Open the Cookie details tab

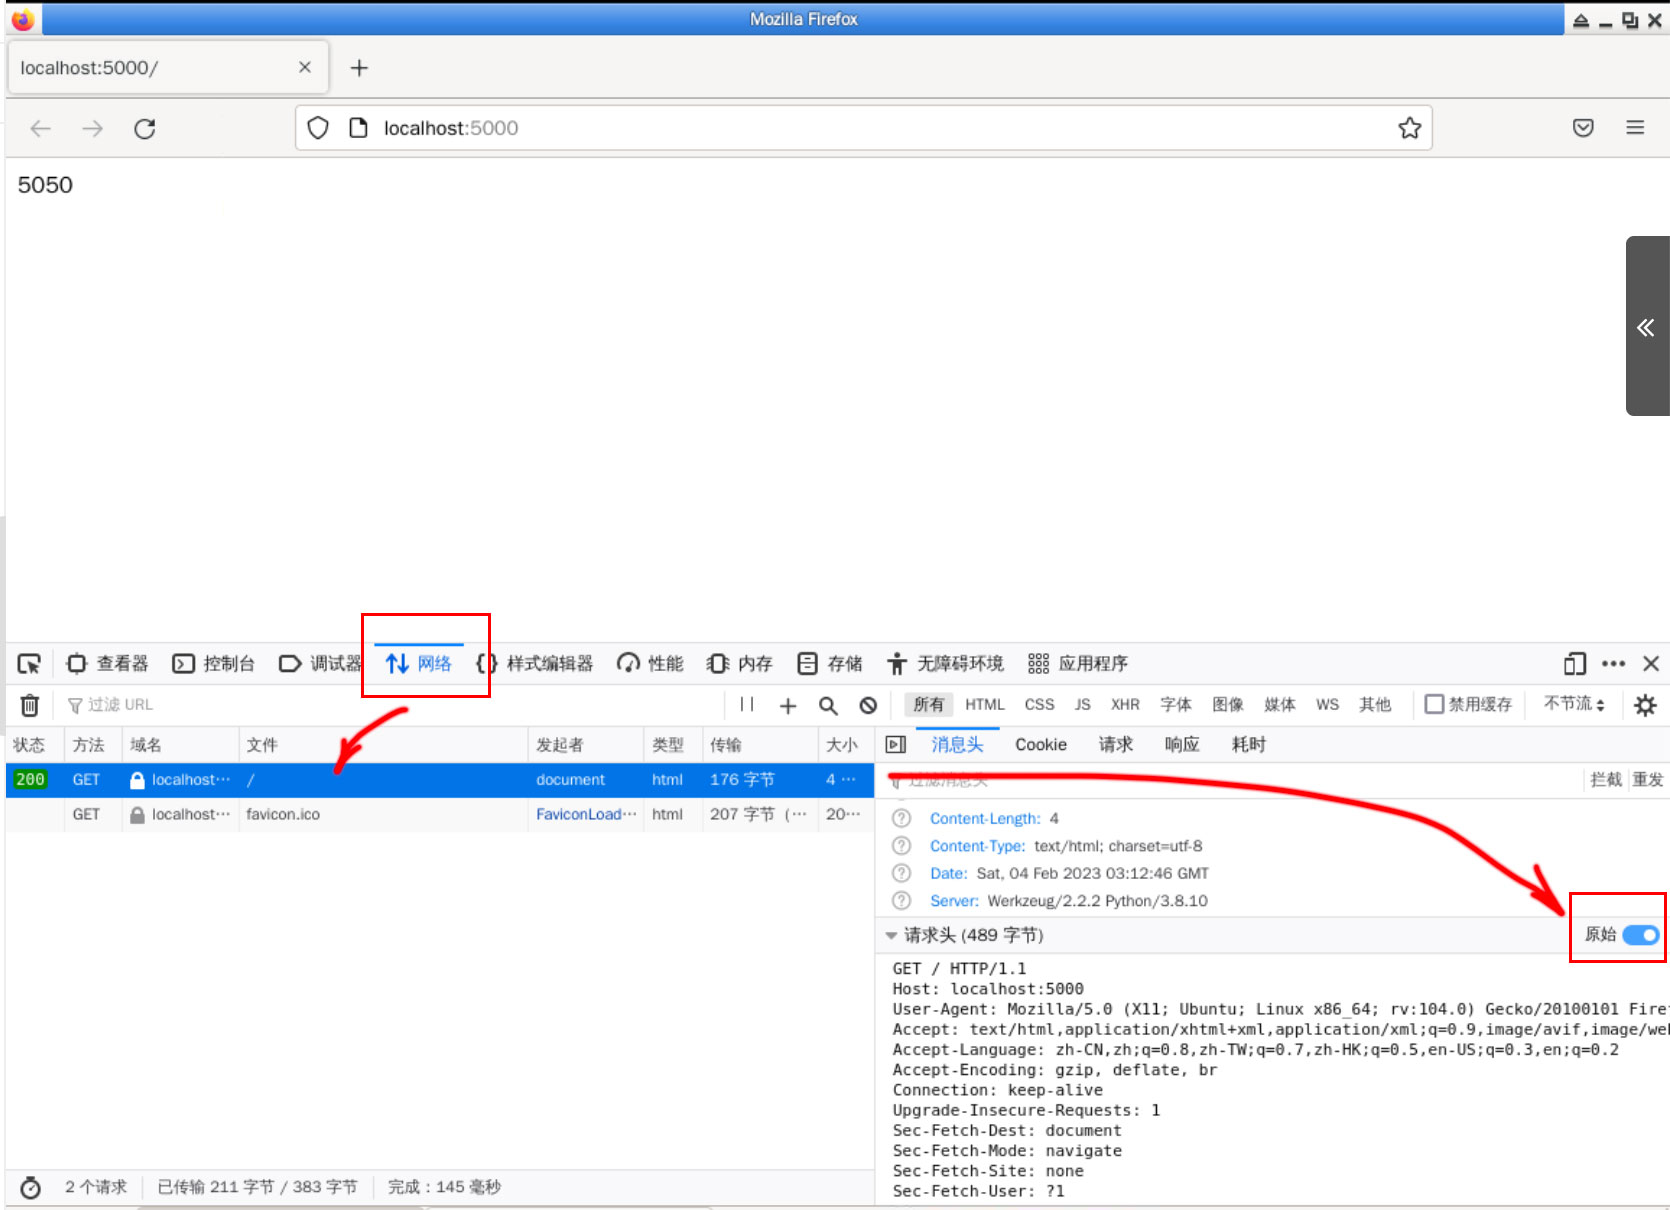pyautogui.click(x=1041, y=745)
